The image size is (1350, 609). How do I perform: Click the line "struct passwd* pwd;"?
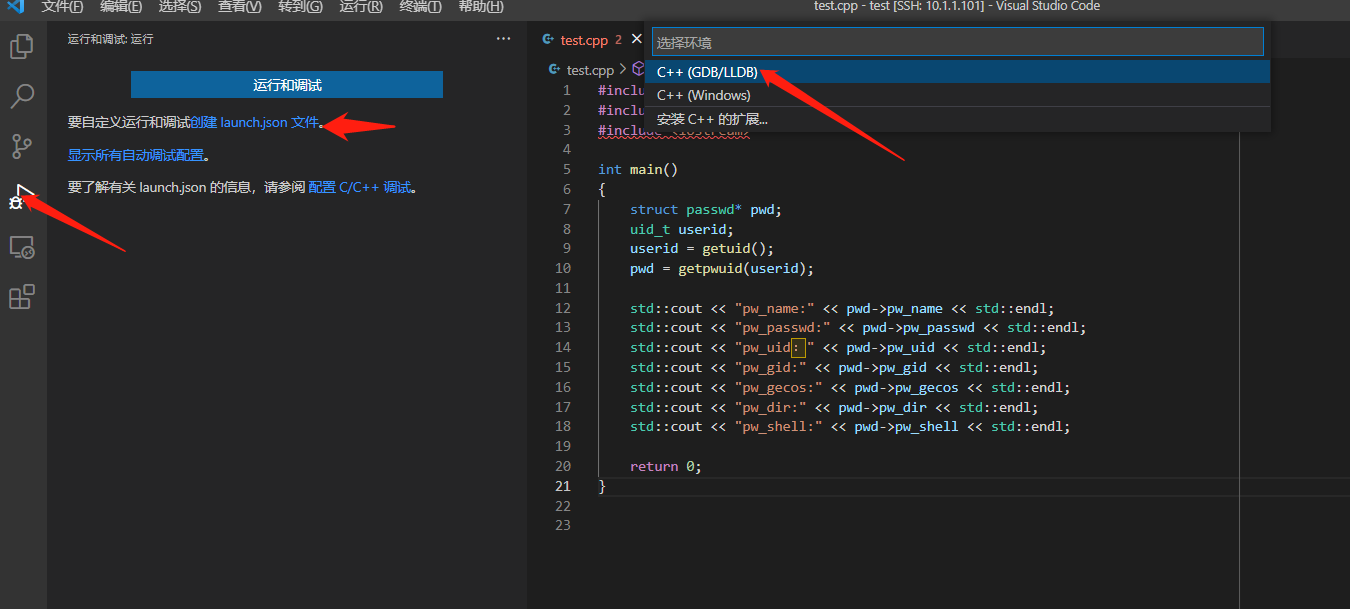point(705,209)
